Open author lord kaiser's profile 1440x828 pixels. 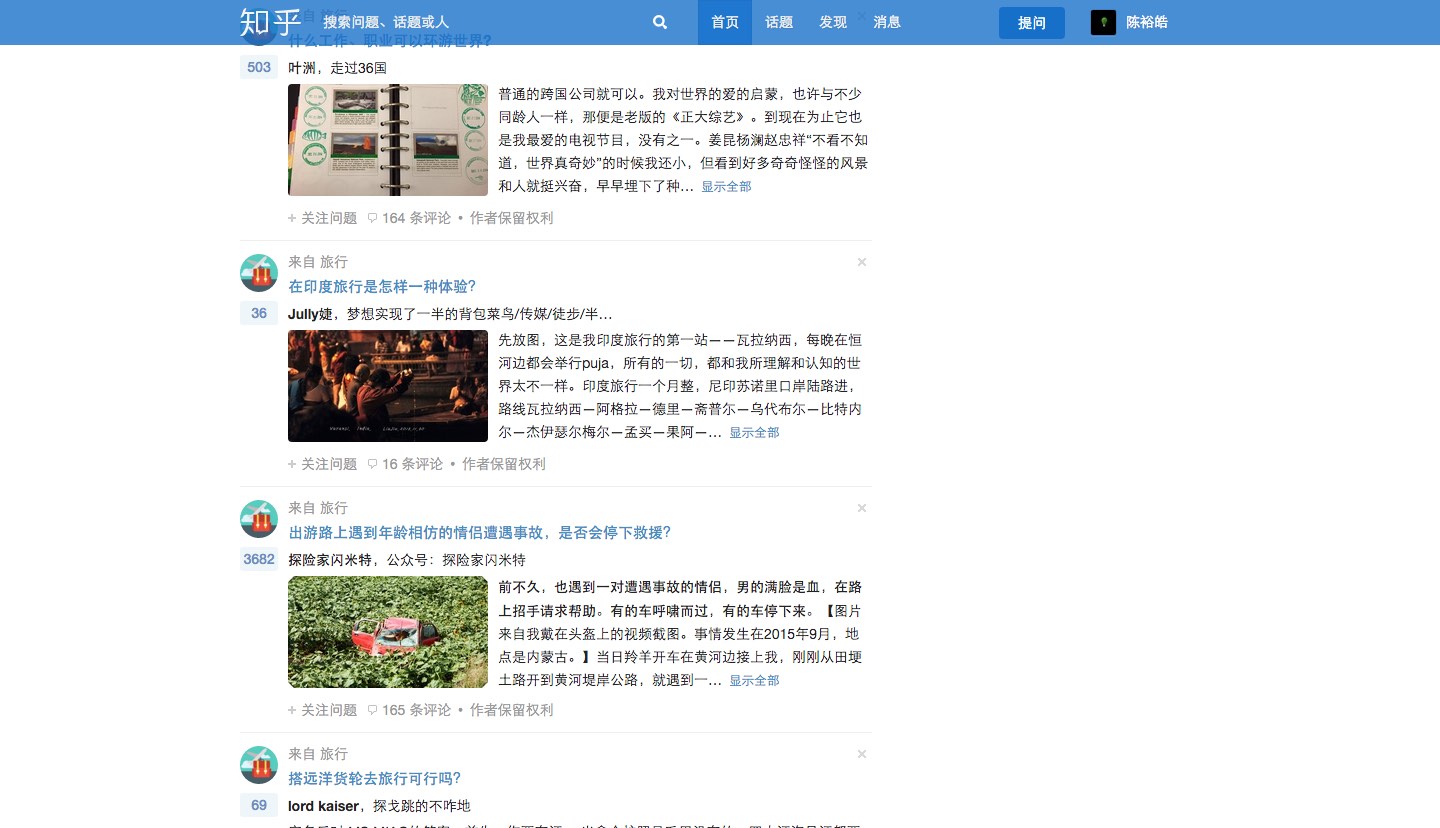click(x=323, y=806)
